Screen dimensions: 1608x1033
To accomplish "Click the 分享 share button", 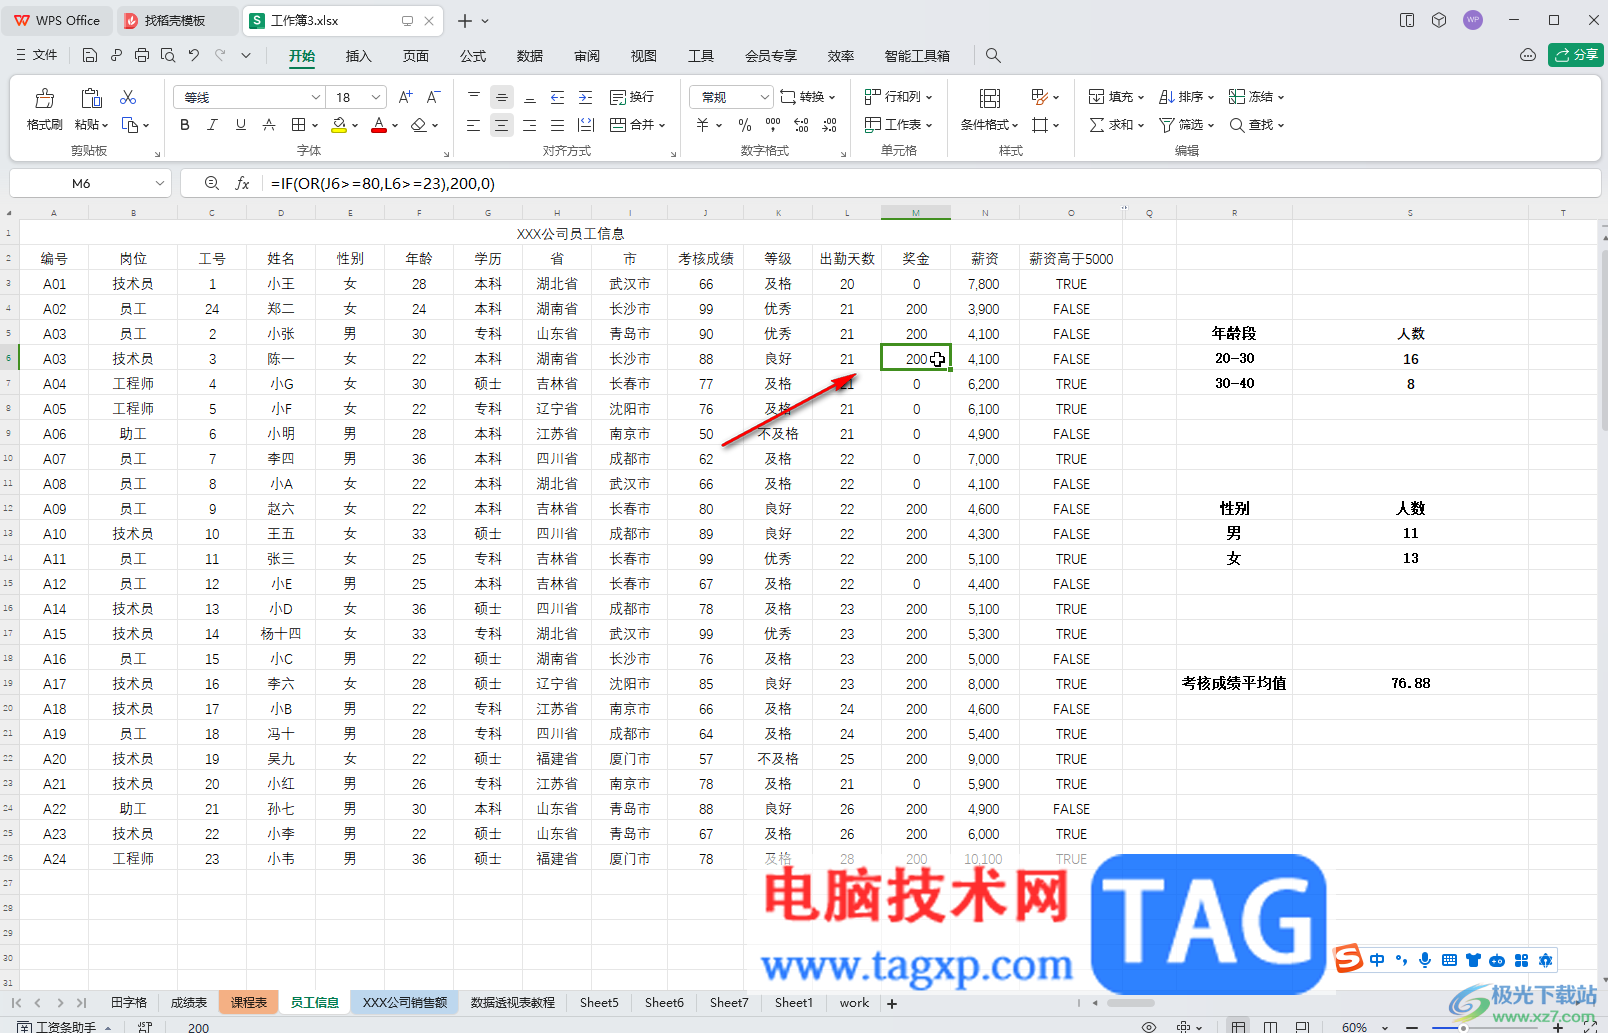I will [x=1576, y=55].
